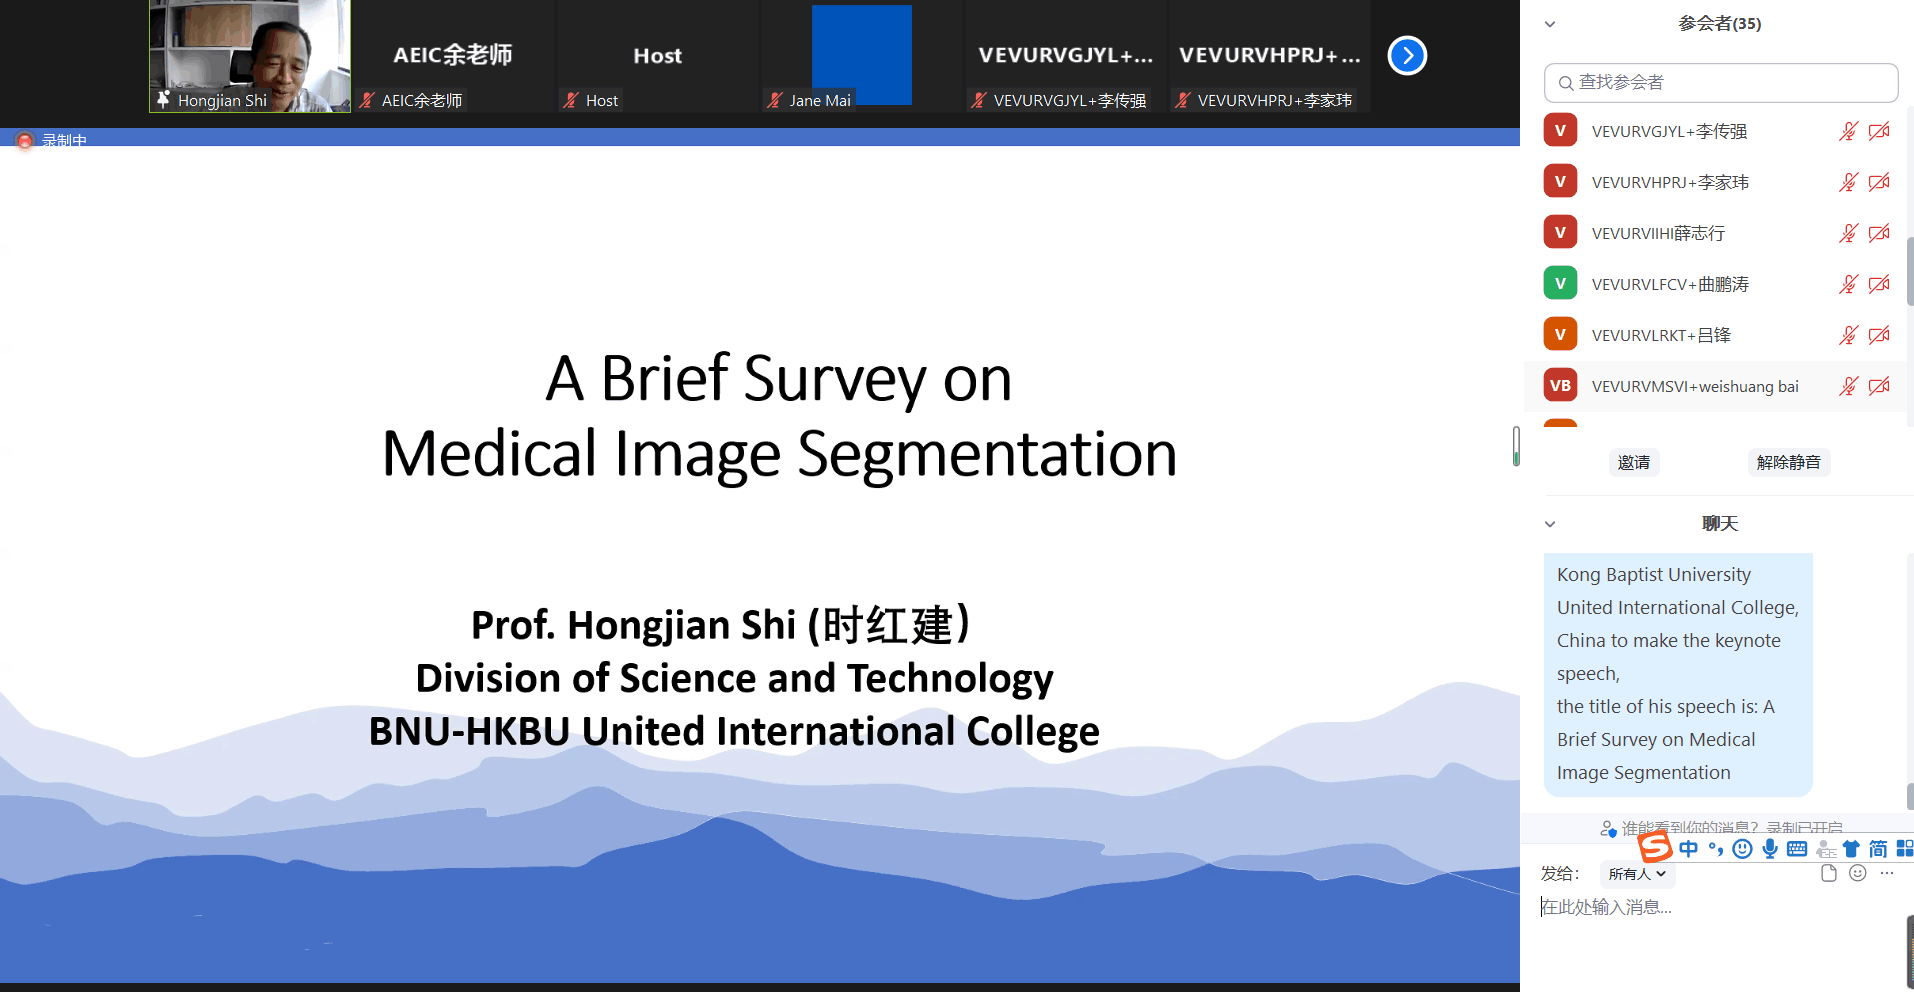
Task: Click the Sogou input method logo
Action: tap(1655, 848)
